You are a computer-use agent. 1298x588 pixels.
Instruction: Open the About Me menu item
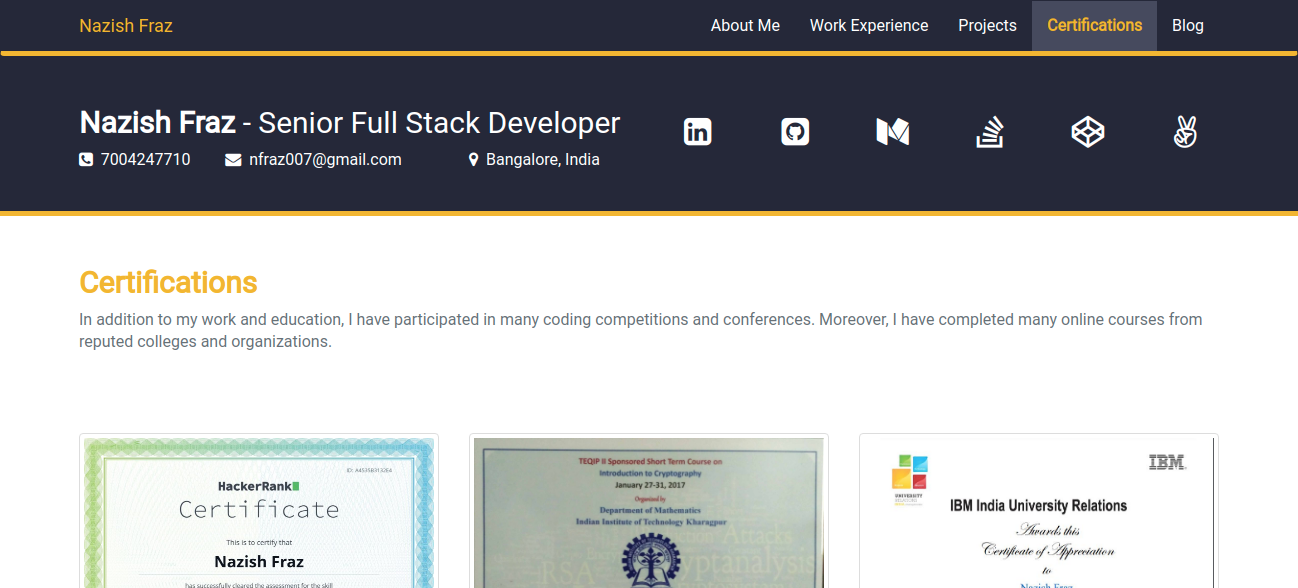745,25
